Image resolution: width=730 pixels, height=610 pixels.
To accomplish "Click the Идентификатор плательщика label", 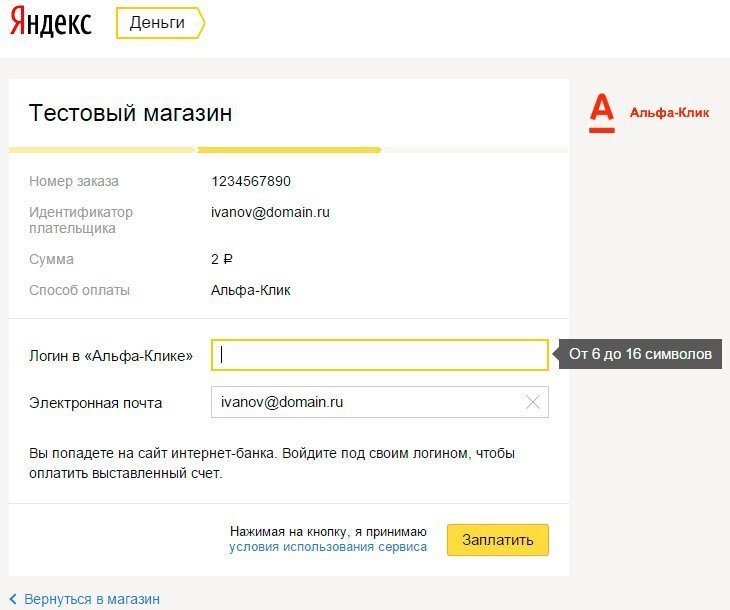I will [x=81, y=220].
